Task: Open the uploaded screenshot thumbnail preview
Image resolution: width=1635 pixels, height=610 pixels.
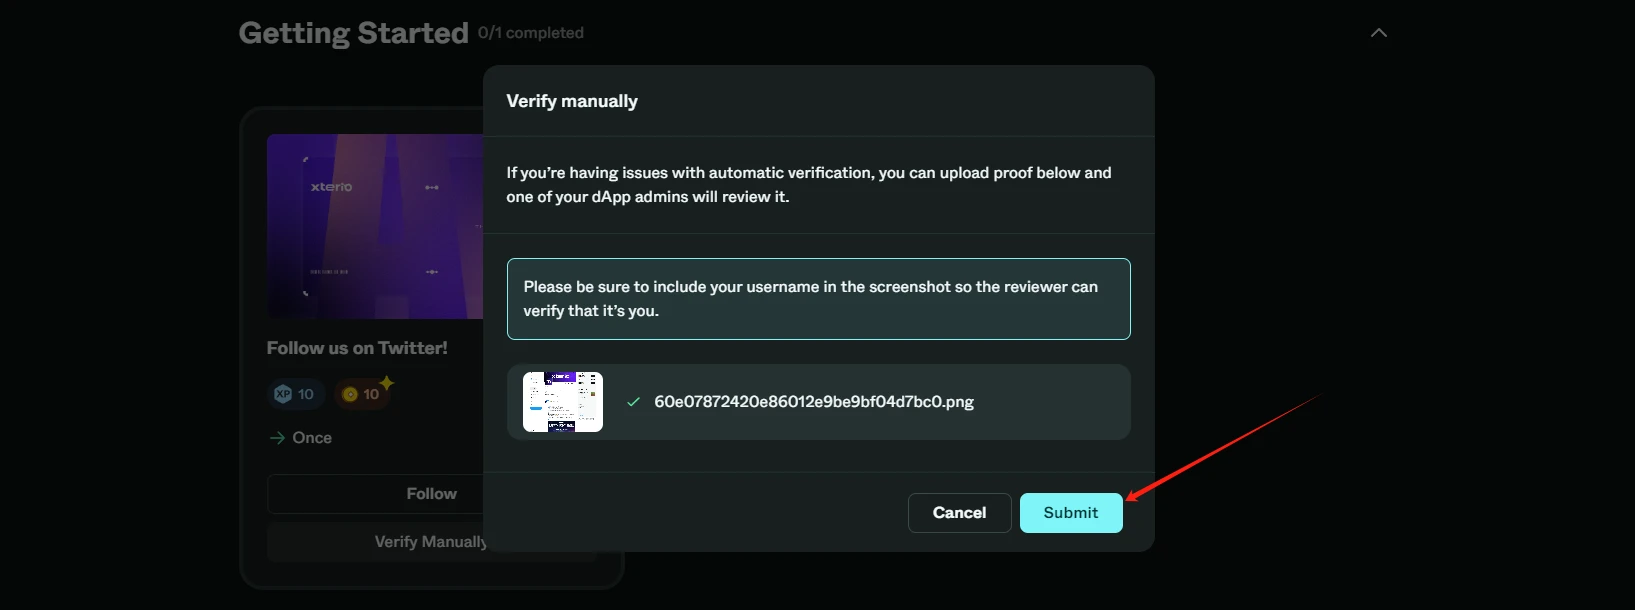Action: (x=563, y=402)
